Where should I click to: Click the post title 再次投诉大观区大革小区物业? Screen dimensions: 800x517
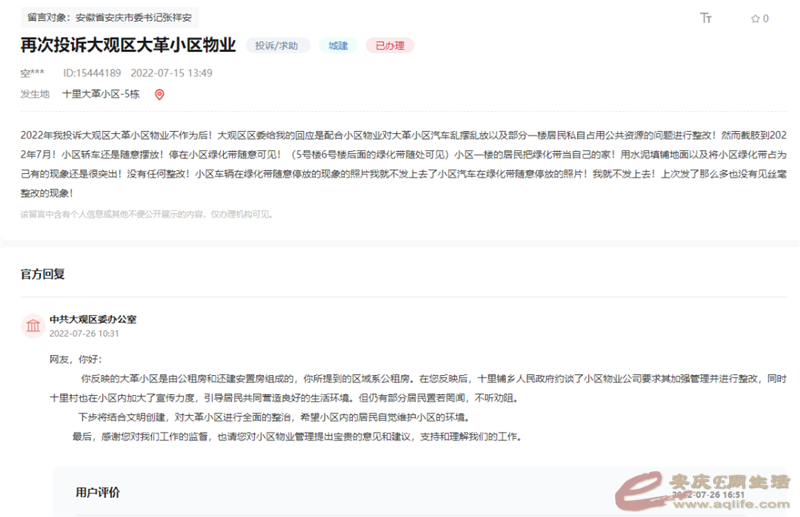click(x=128, y=45)
